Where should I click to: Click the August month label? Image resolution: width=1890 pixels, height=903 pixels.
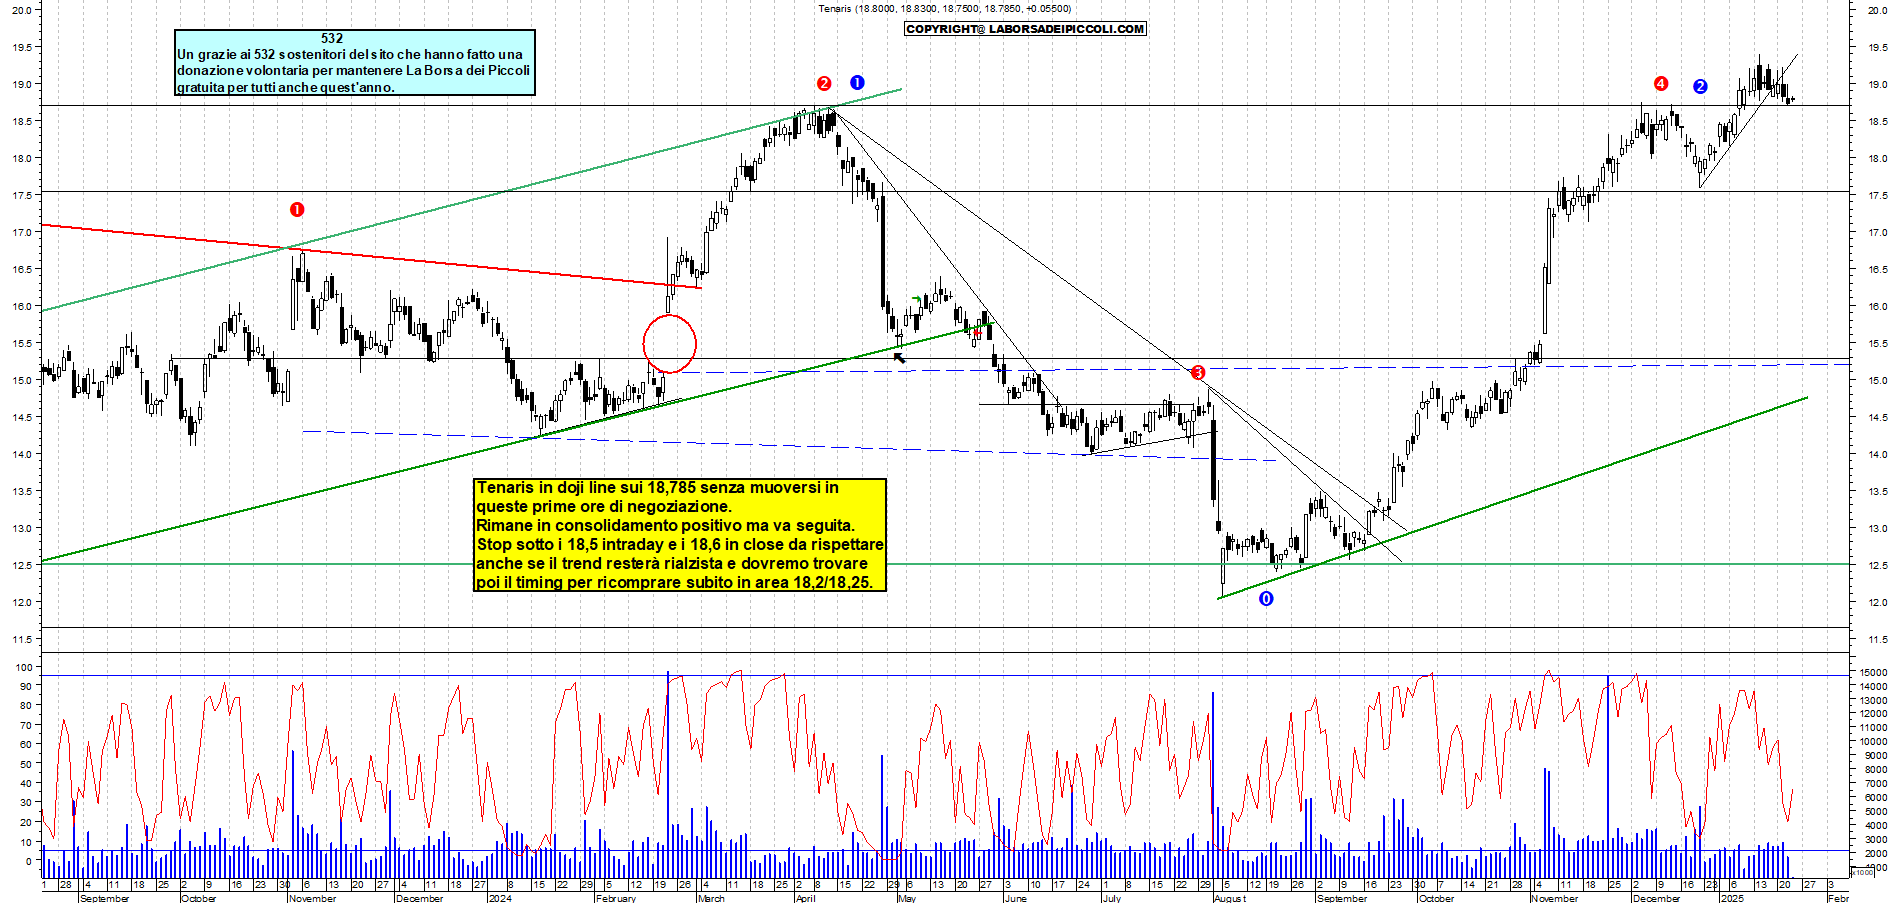click(1230, 898)
